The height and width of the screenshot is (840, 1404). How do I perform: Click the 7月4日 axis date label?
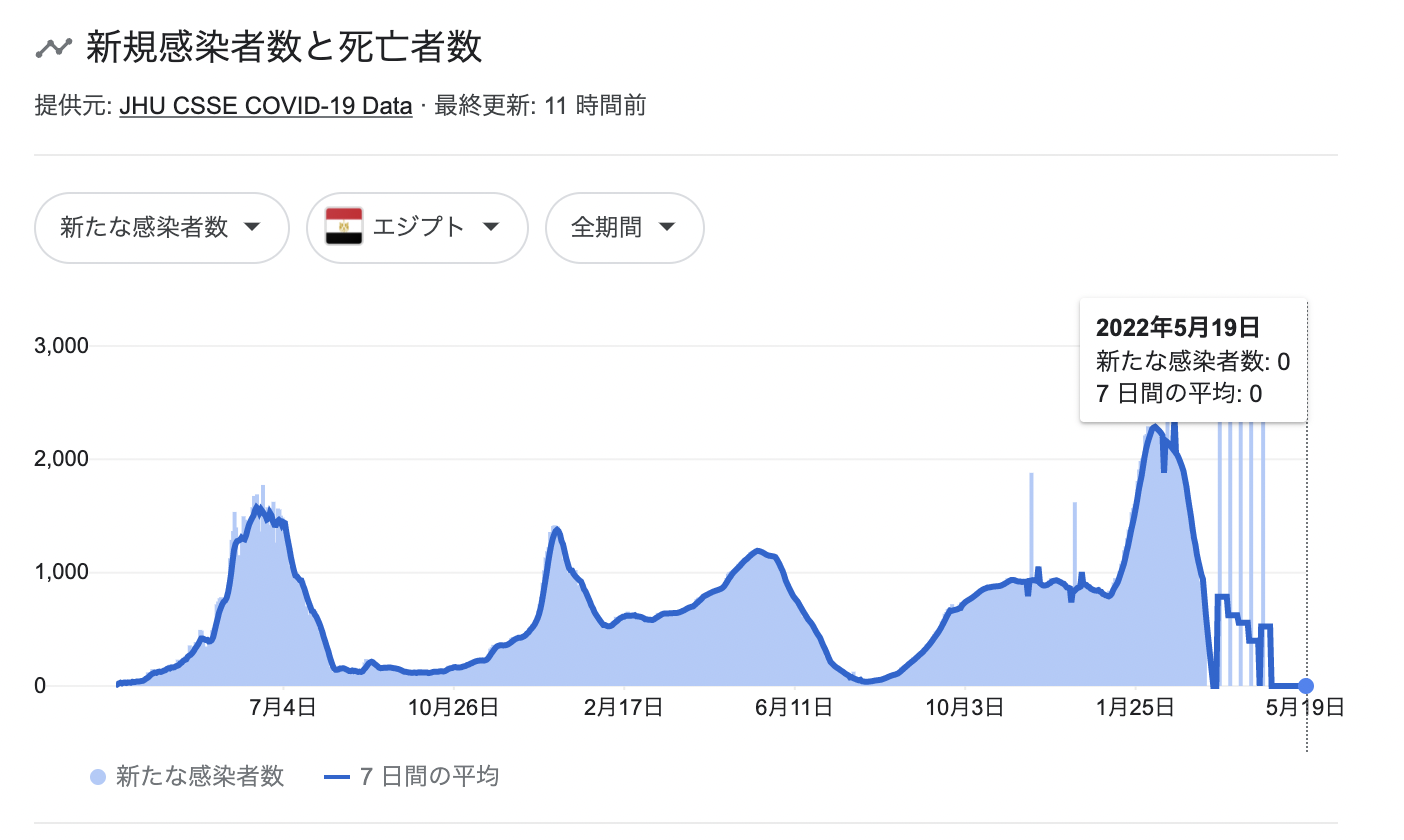coord(283,708)
